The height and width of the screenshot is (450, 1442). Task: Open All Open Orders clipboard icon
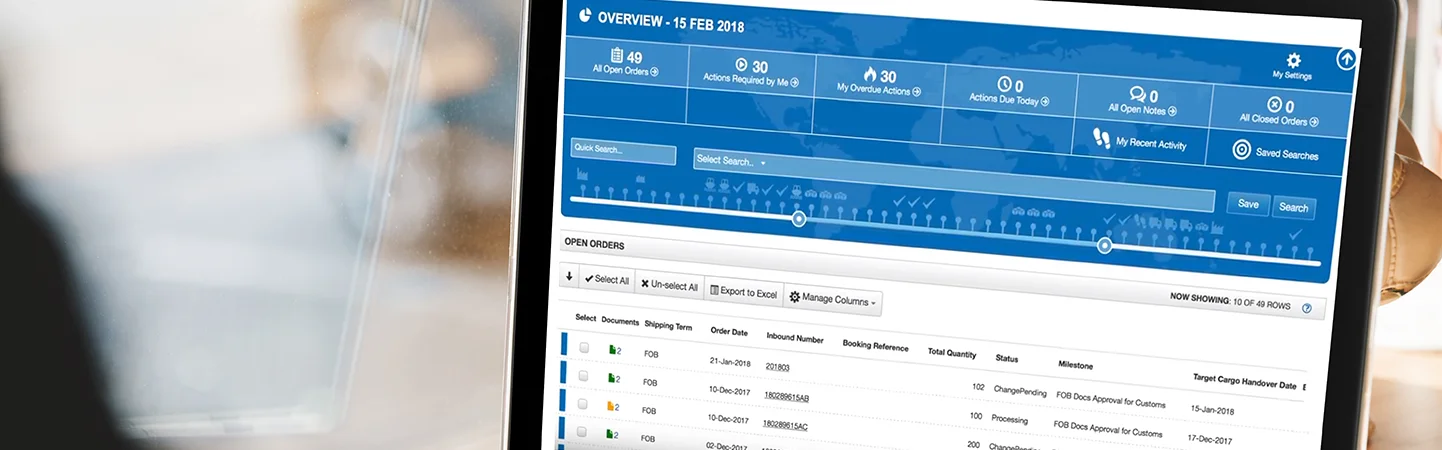click(x=616, y=55)
